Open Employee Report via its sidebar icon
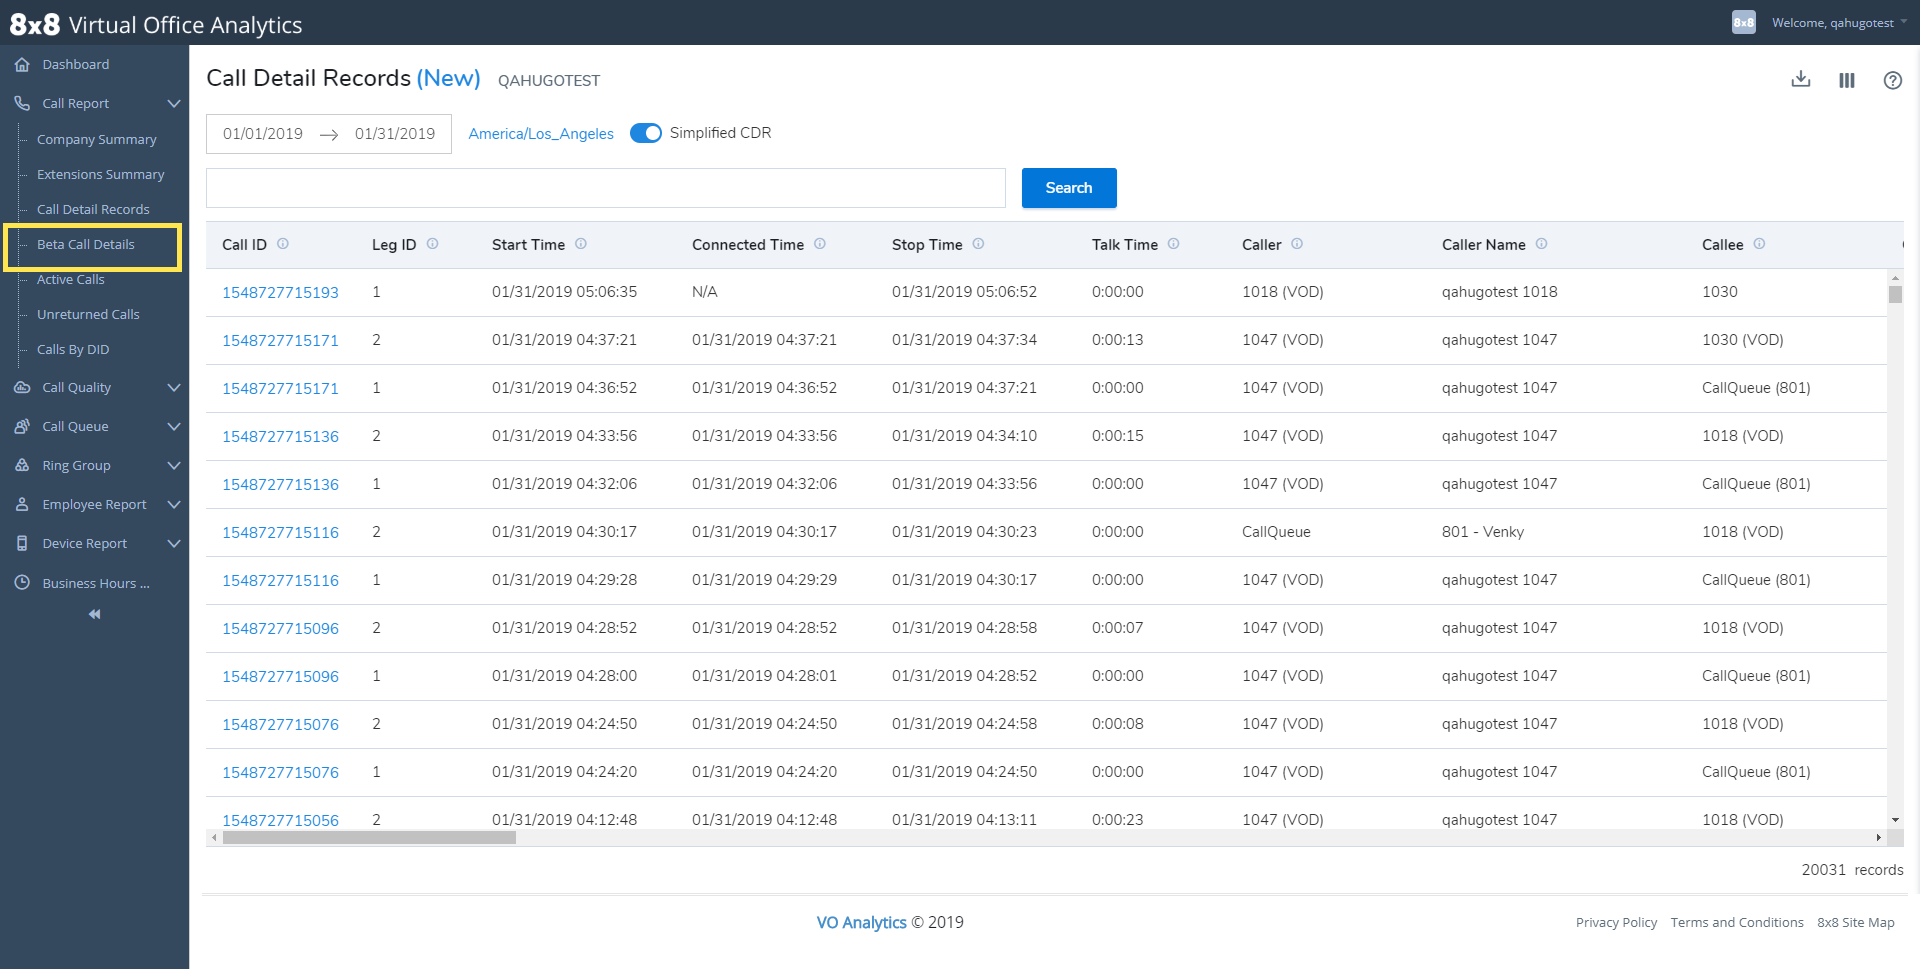The image size is (1920, 969). click(x=22, y=504)
